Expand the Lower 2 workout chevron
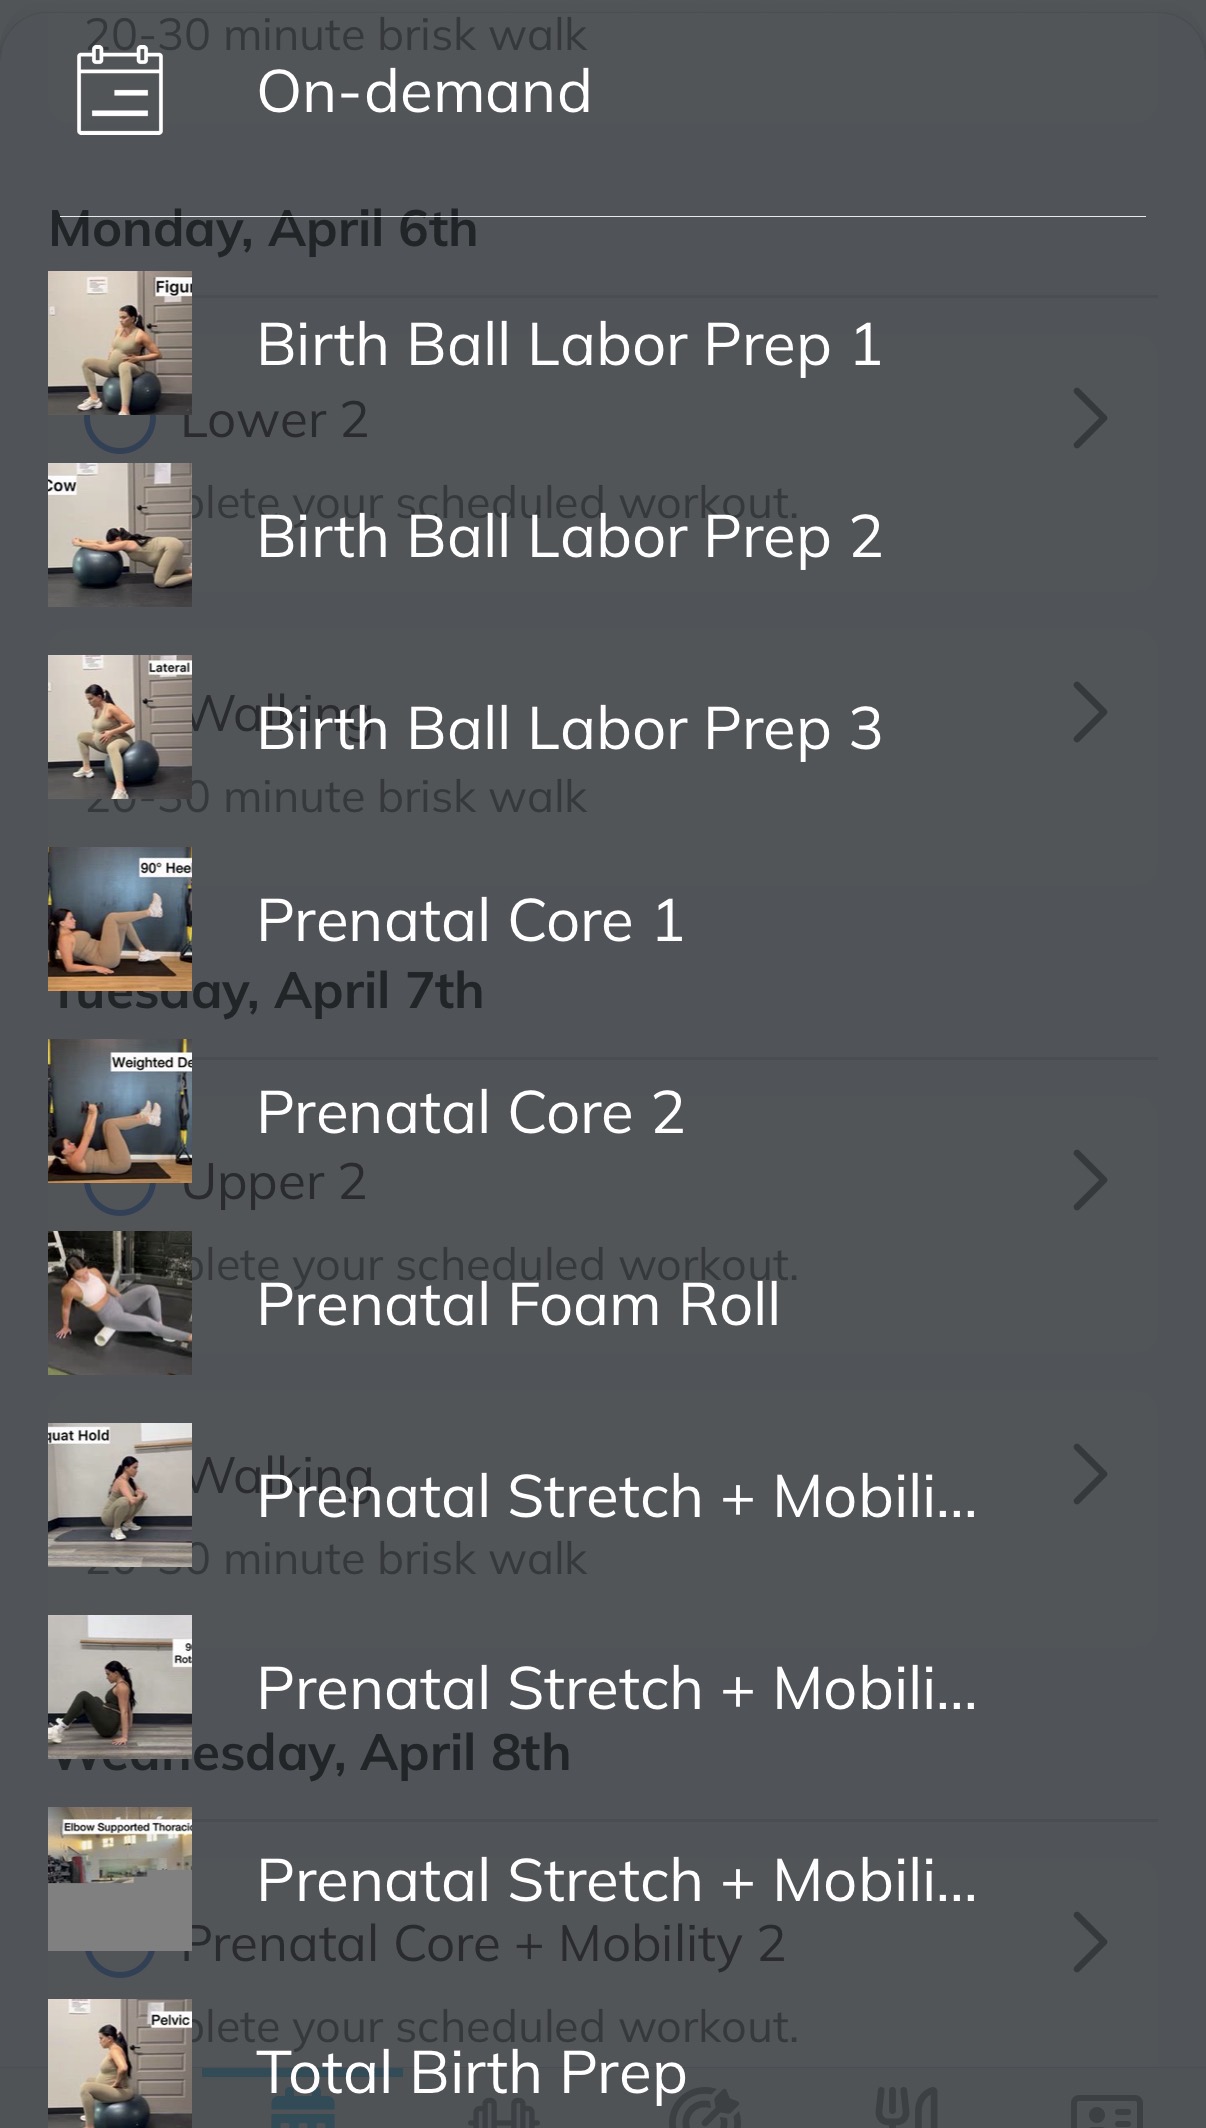This screenshot has width=1206, height=2128. (1090, 419)
